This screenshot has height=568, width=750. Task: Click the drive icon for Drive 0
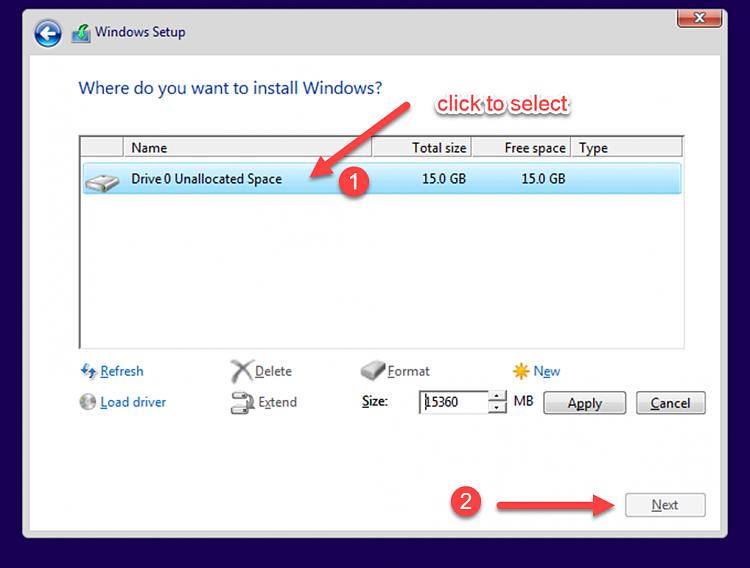(x=102, y=183)
